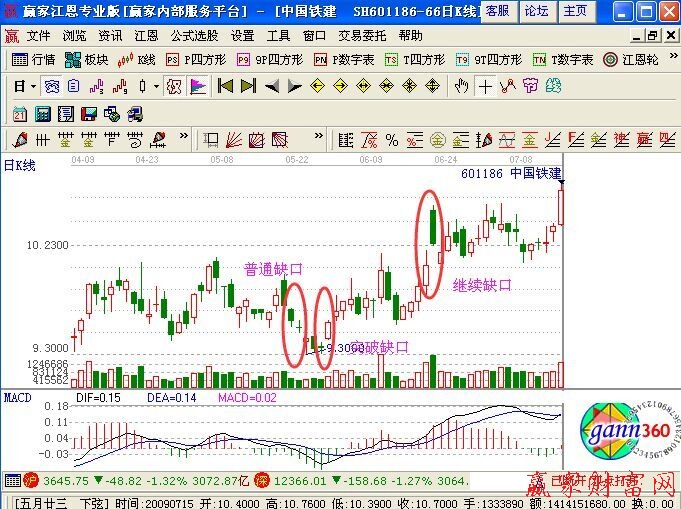Open the 行情 market quotes view
The width and height of the screenshot is (681, 509).
point(34,60)
